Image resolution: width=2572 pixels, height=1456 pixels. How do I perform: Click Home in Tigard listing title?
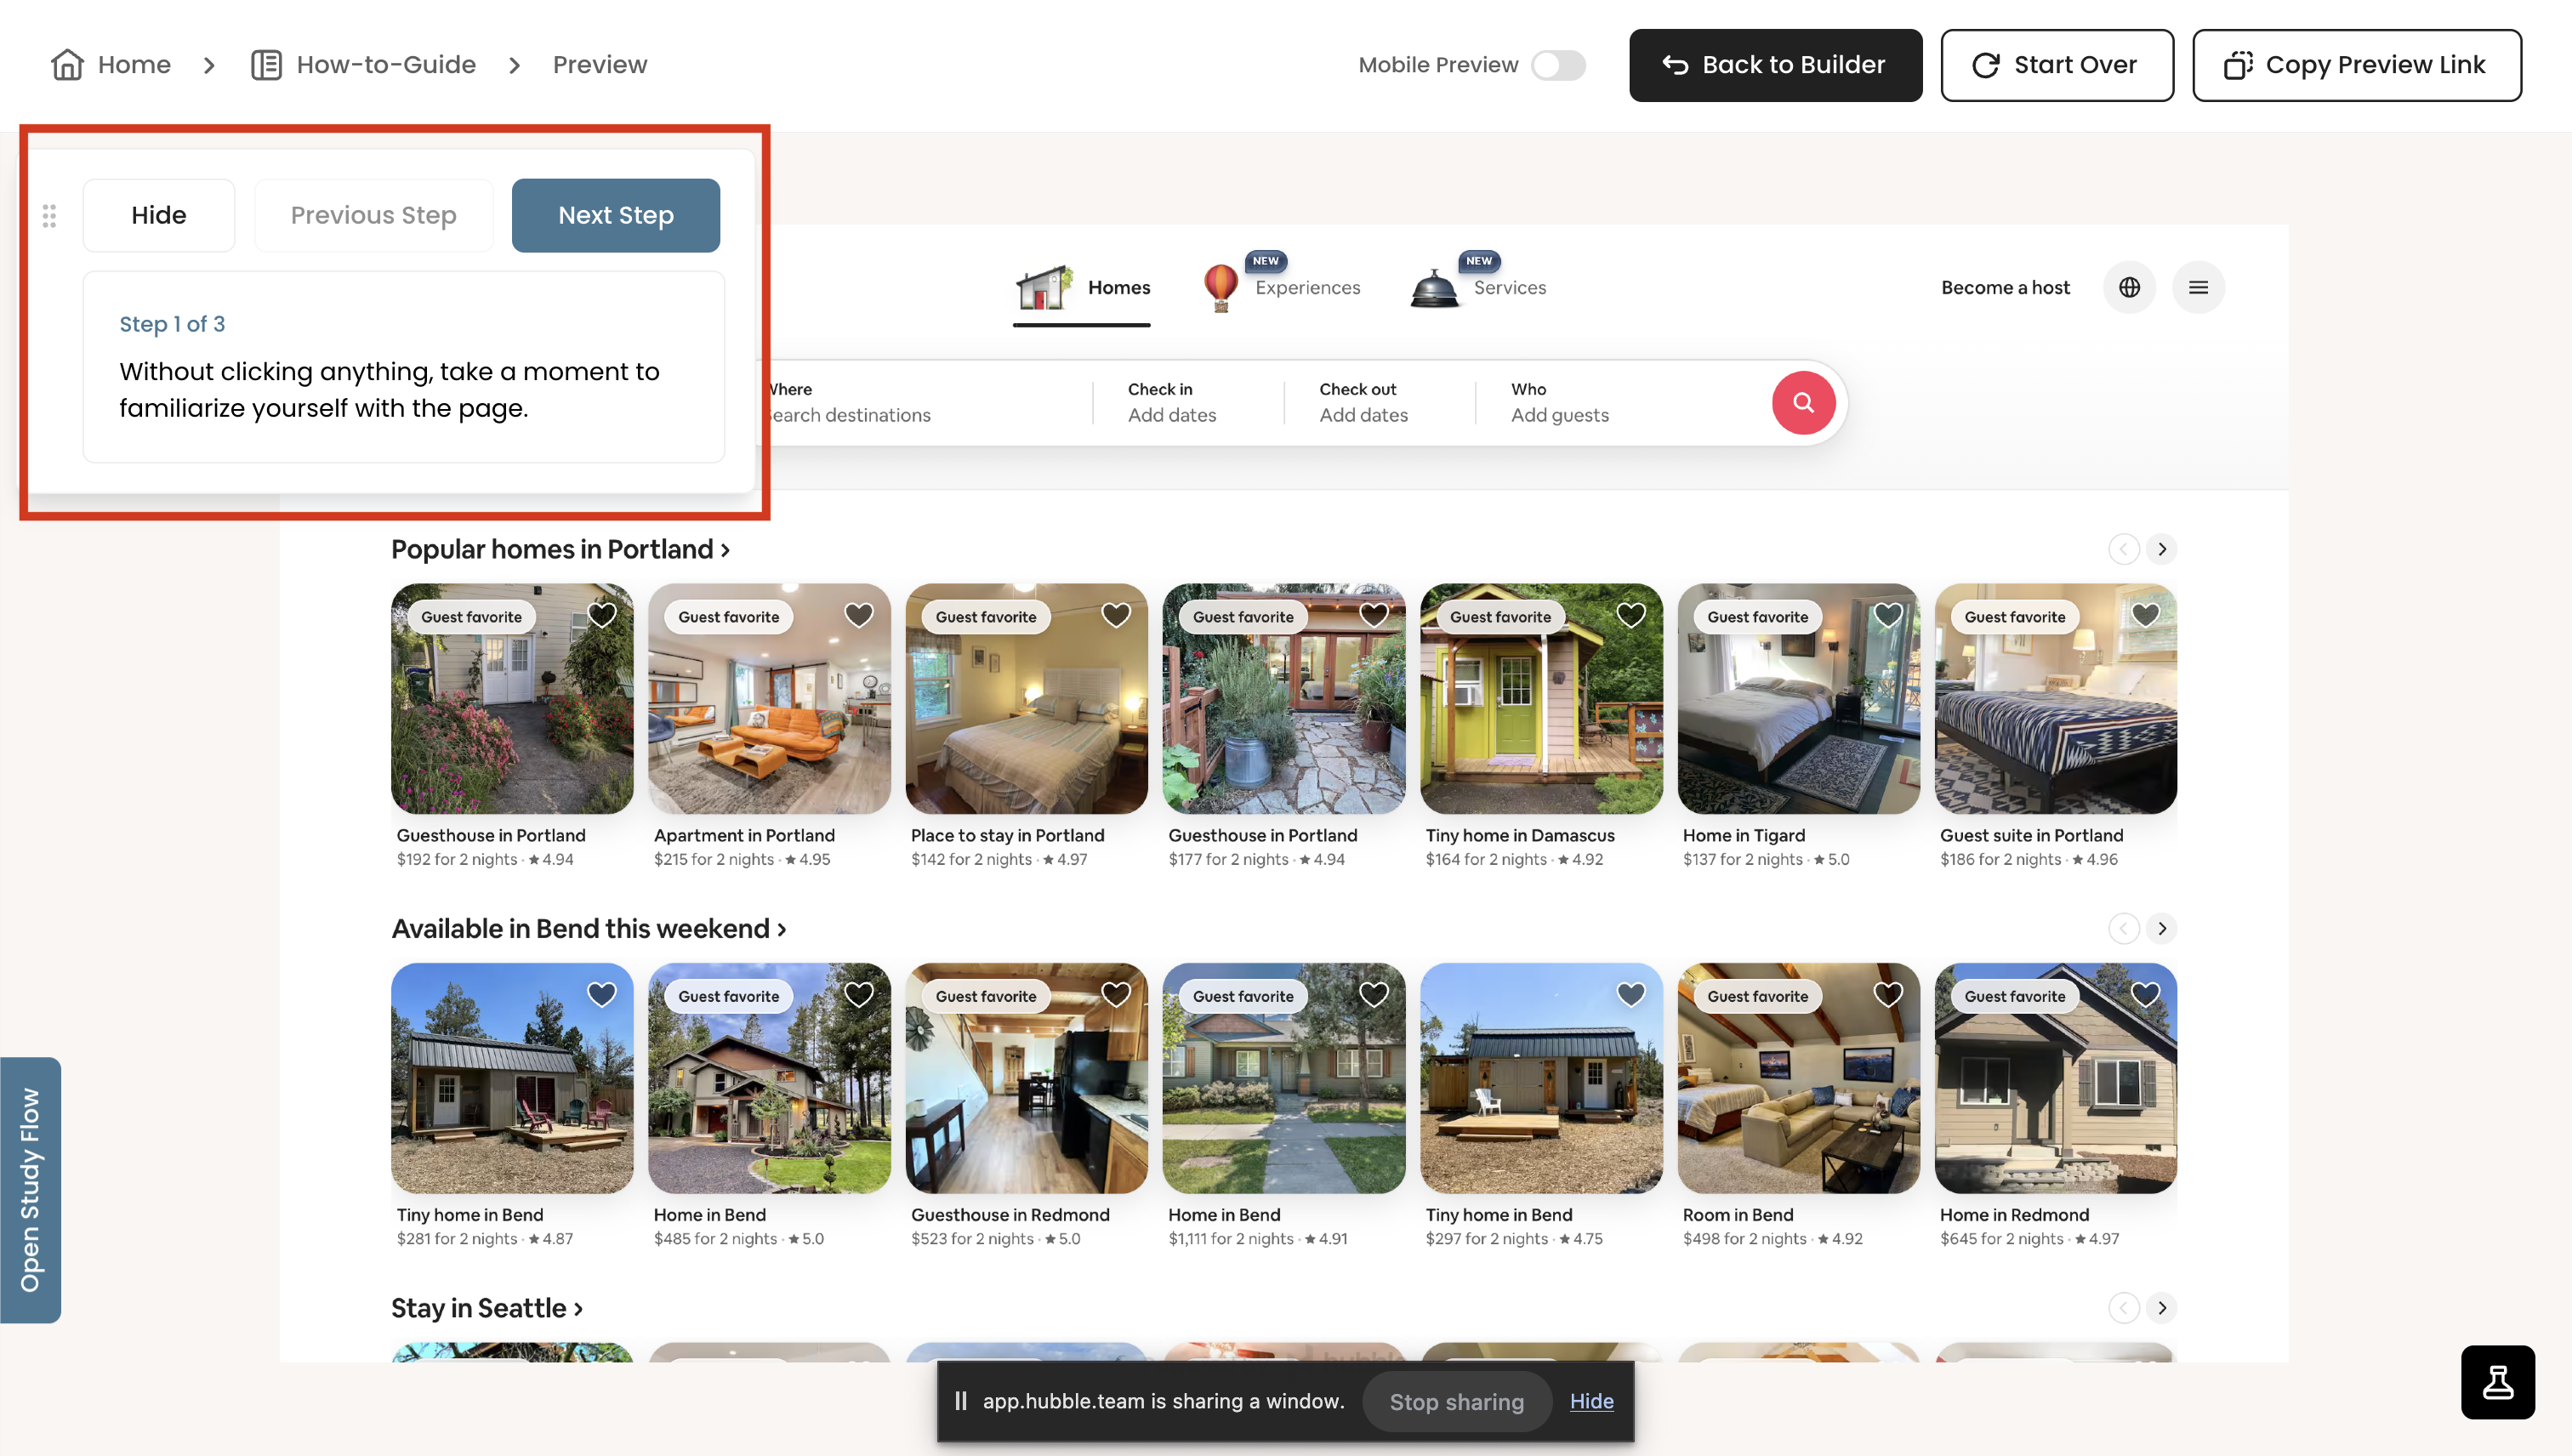pyautogui.click(x=1743, y=835)
